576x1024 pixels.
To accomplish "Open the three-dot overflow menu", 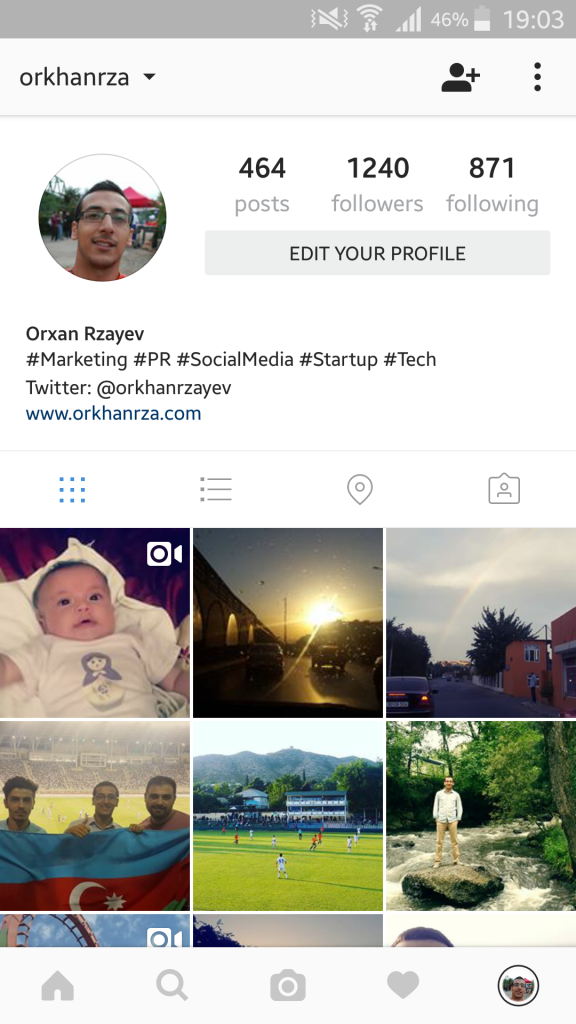I will pos(537,77).
